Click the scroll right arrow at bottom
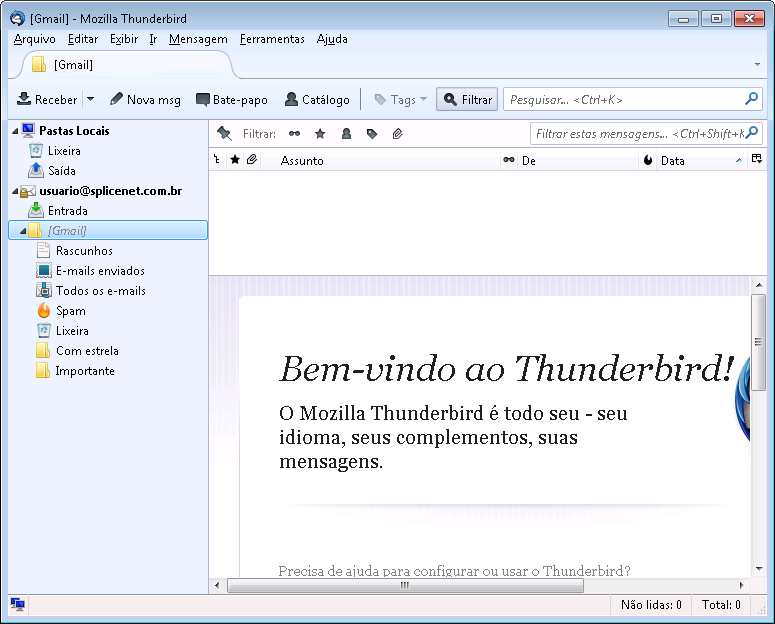The width and height of the screenshot is (775, 624). (741, 585)
